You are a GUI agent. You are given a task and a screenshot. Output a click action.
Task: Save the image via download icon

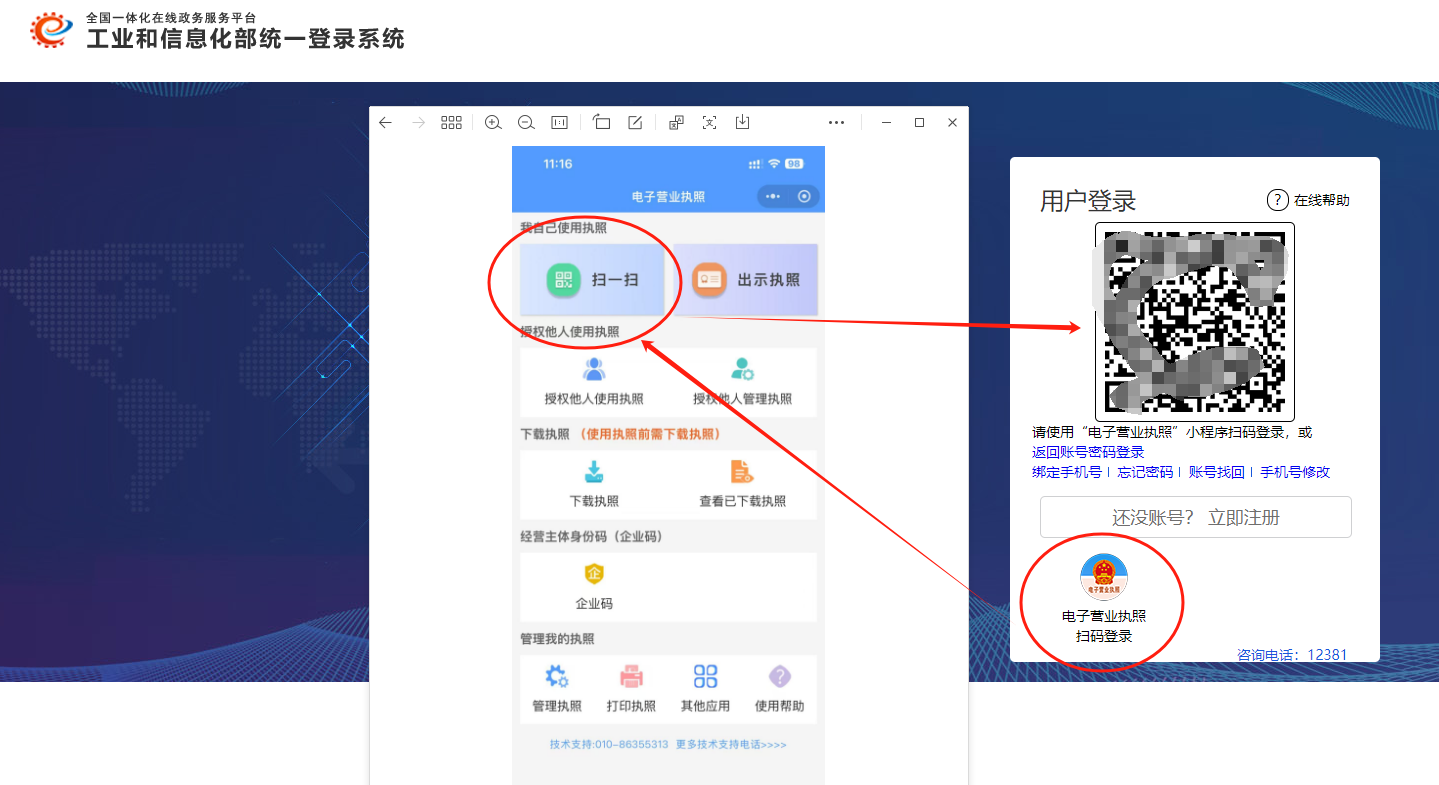[x=742, y=122]
